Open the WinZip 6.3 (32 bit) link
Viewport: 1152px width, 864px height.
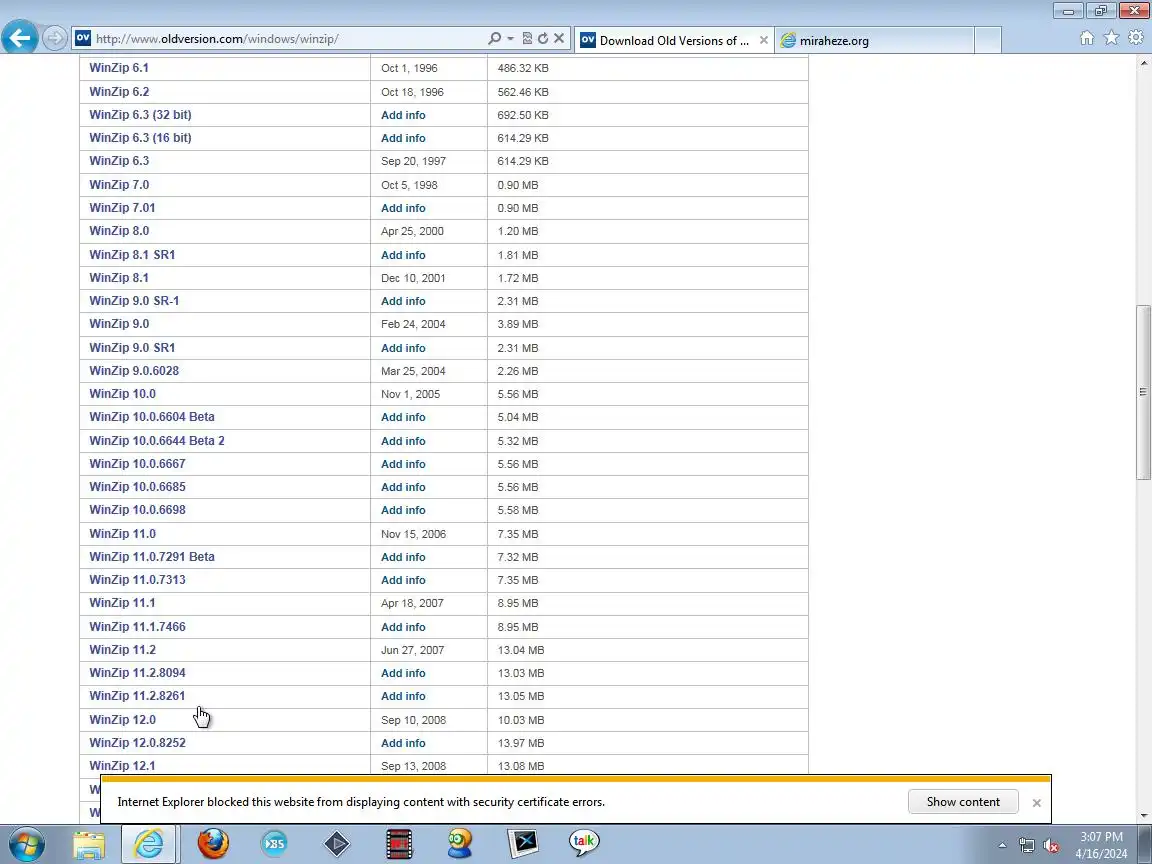pyautogui.click(x=140, y=115)
